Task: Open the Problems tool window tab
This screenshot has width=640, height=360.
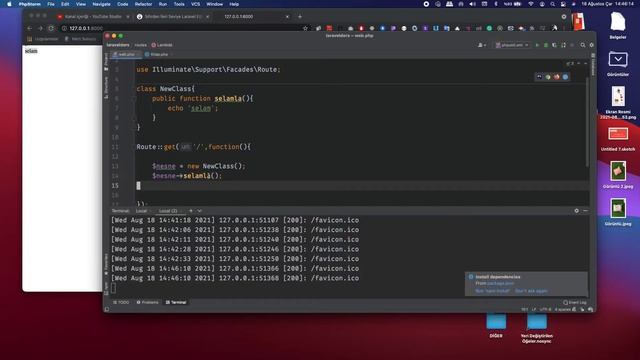Action: coord(147,302)
